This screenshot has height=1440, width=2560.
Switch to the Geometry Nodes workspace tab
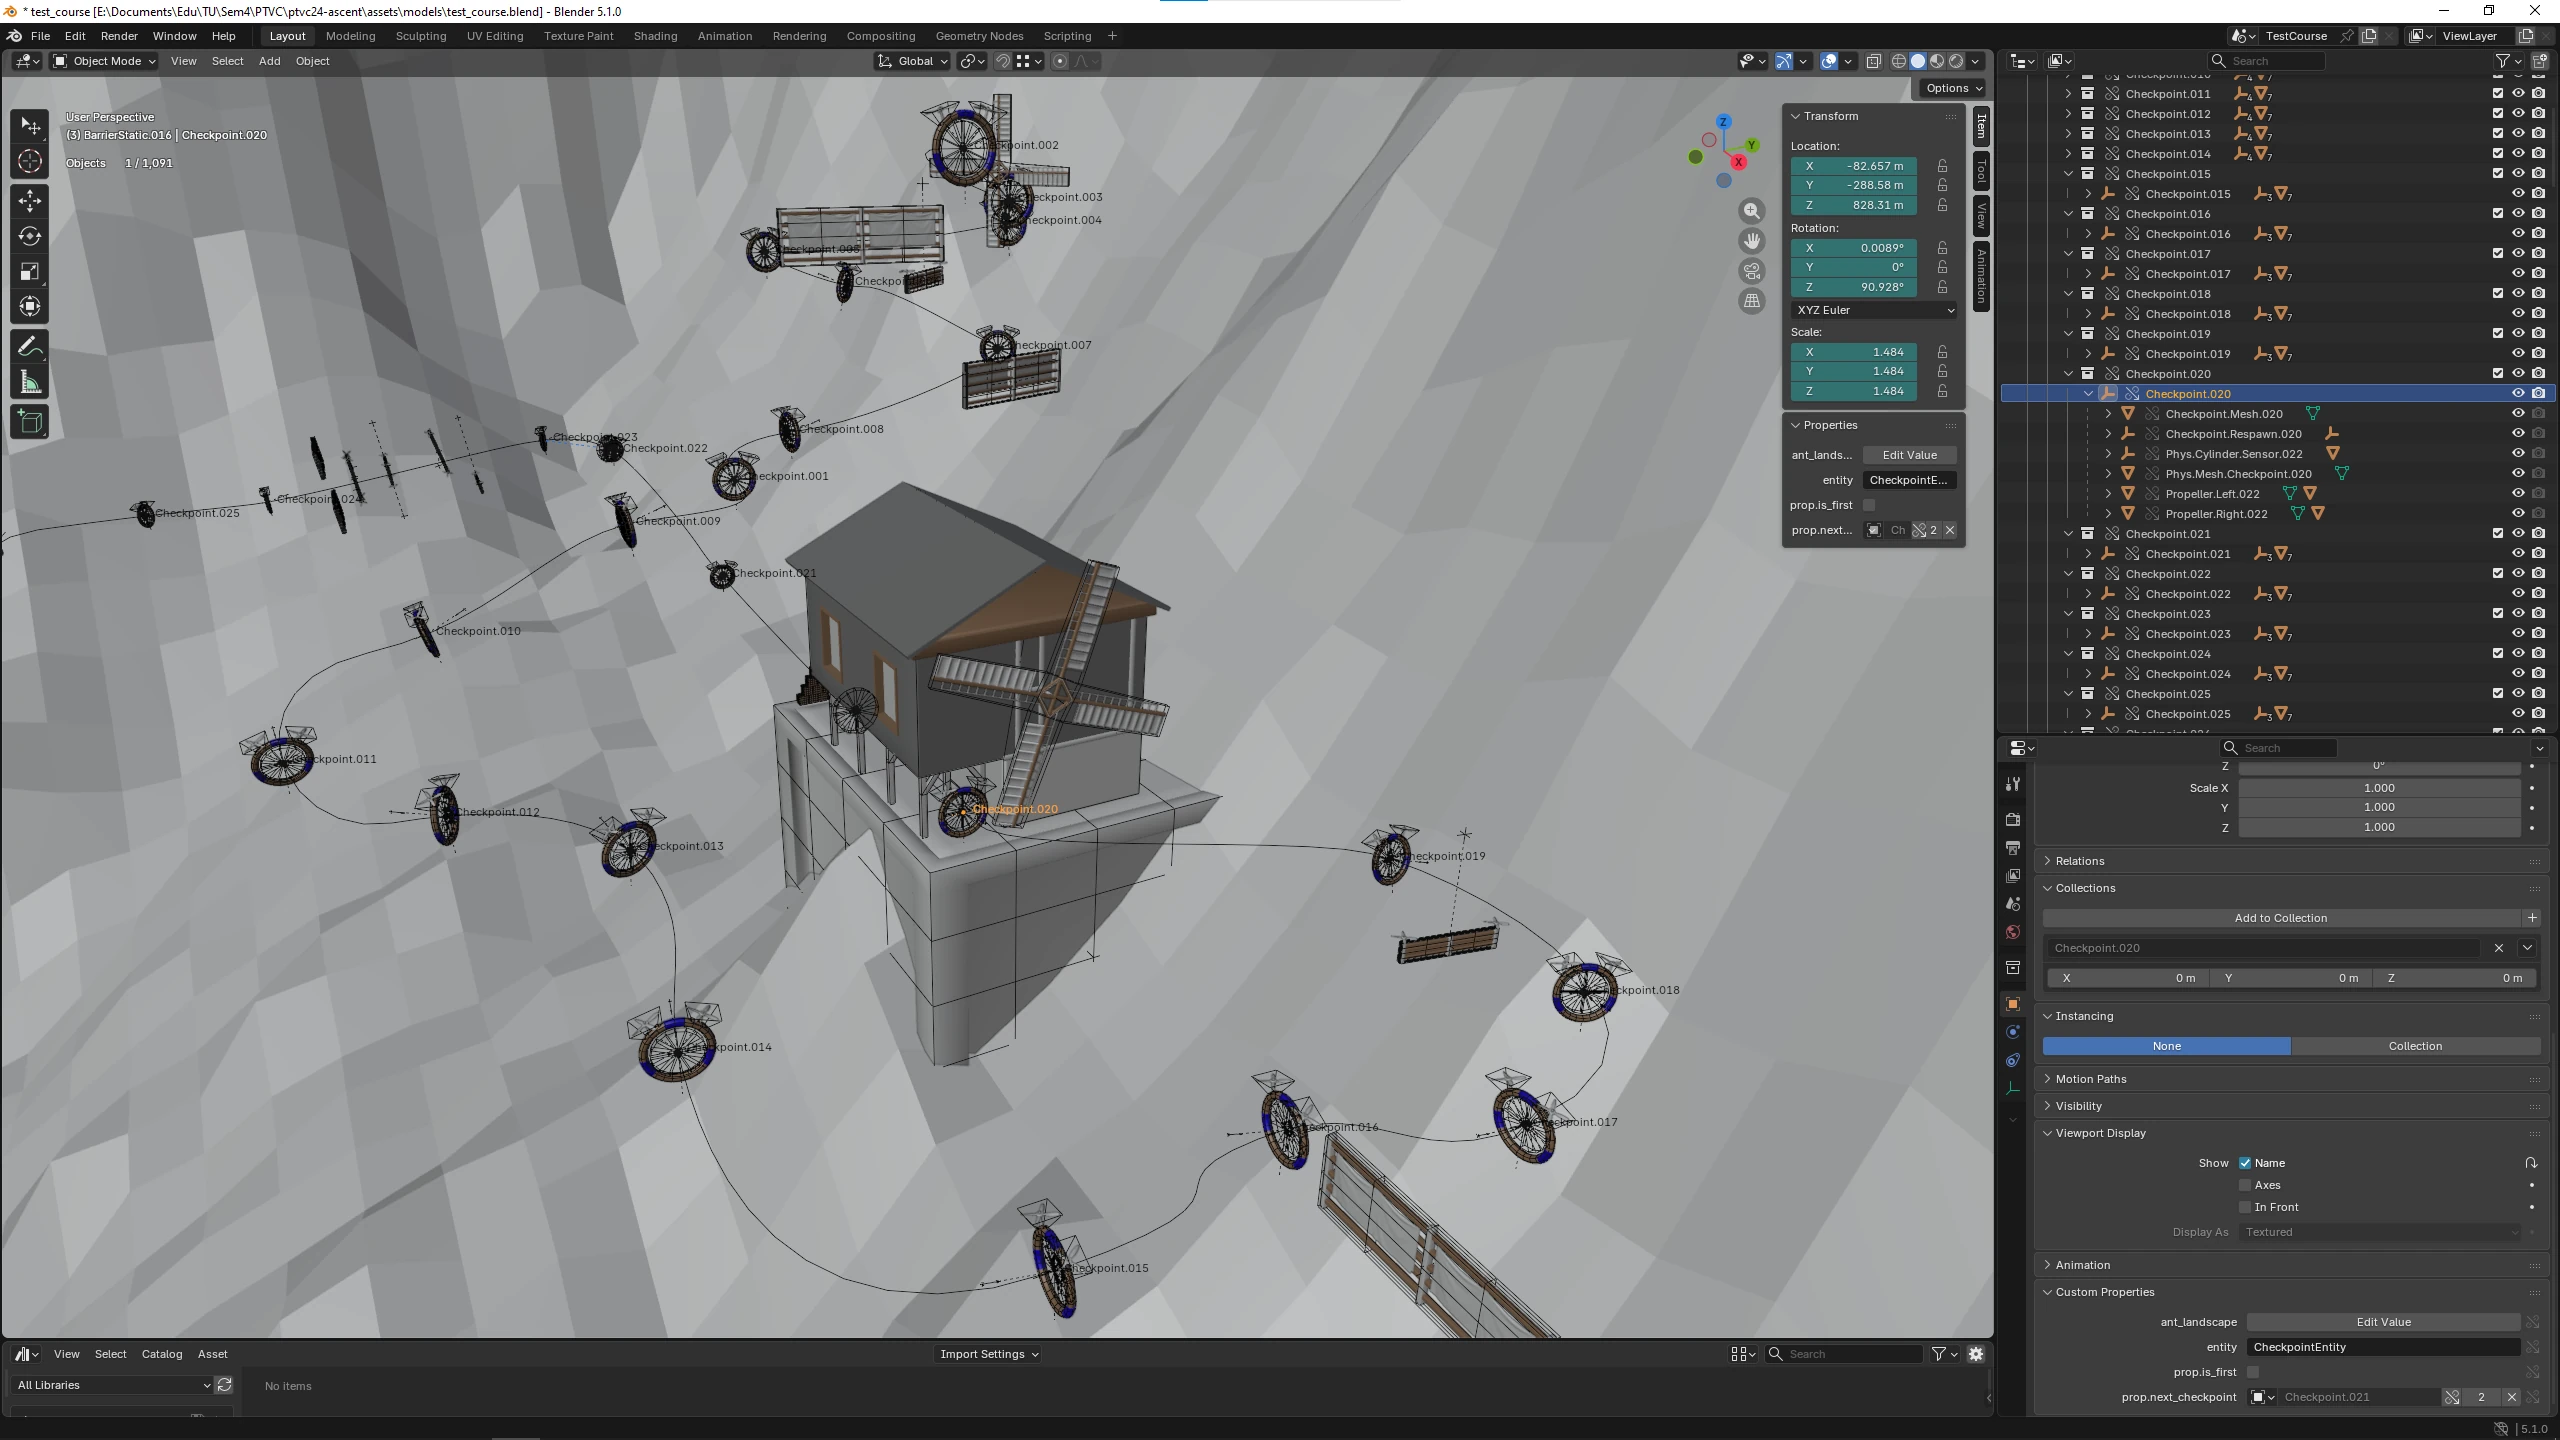coord(979,36)
